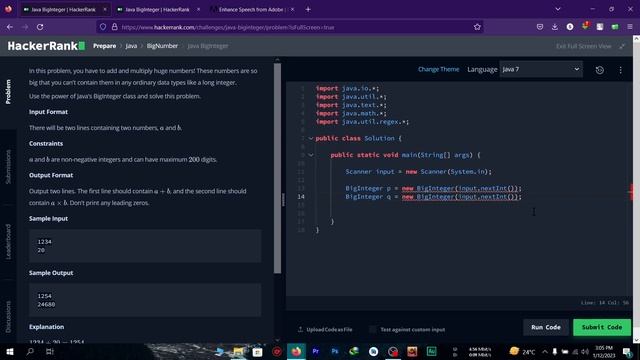
Task: Collapse the public class Solution fold arrow
Action: [x=311, y=138]
